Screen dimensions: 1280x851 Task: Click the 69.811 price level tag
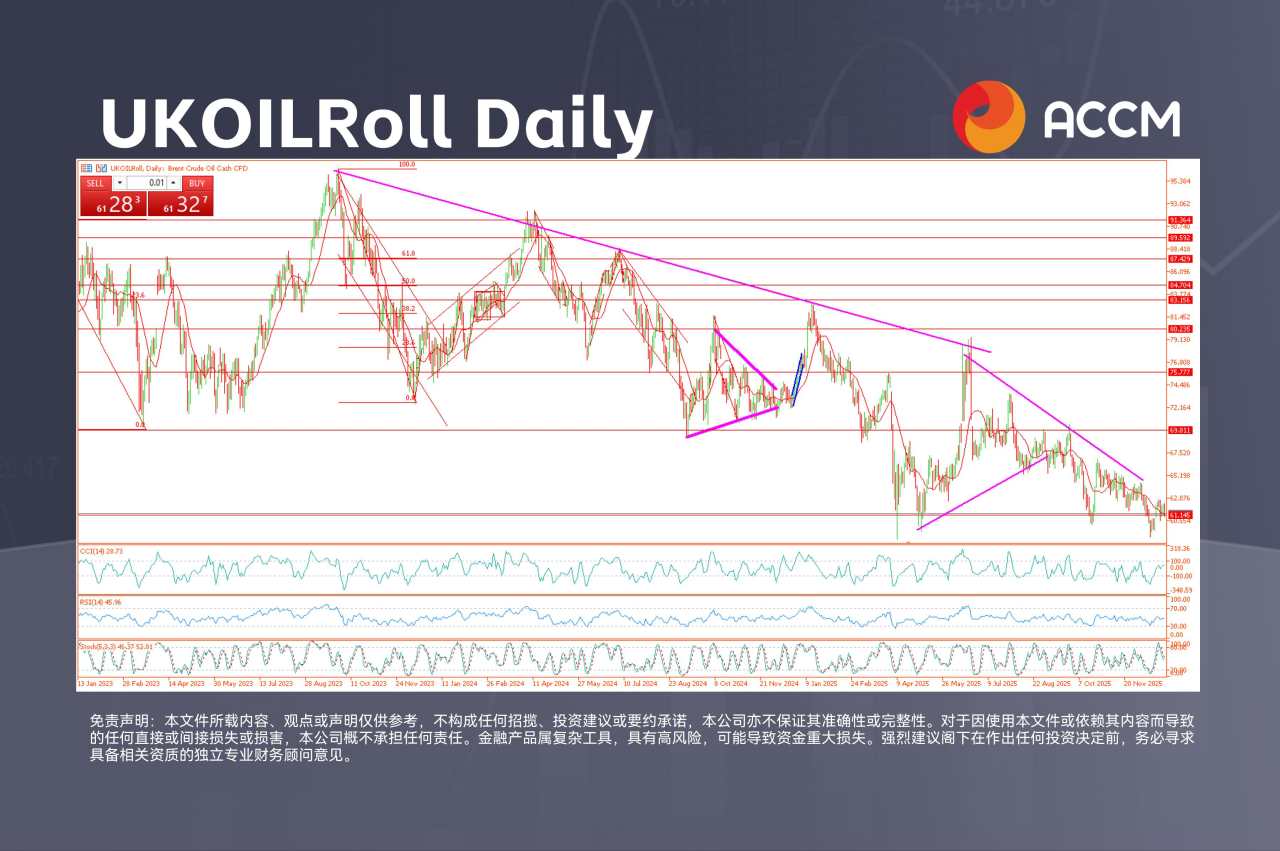(x=1180, y=430)
